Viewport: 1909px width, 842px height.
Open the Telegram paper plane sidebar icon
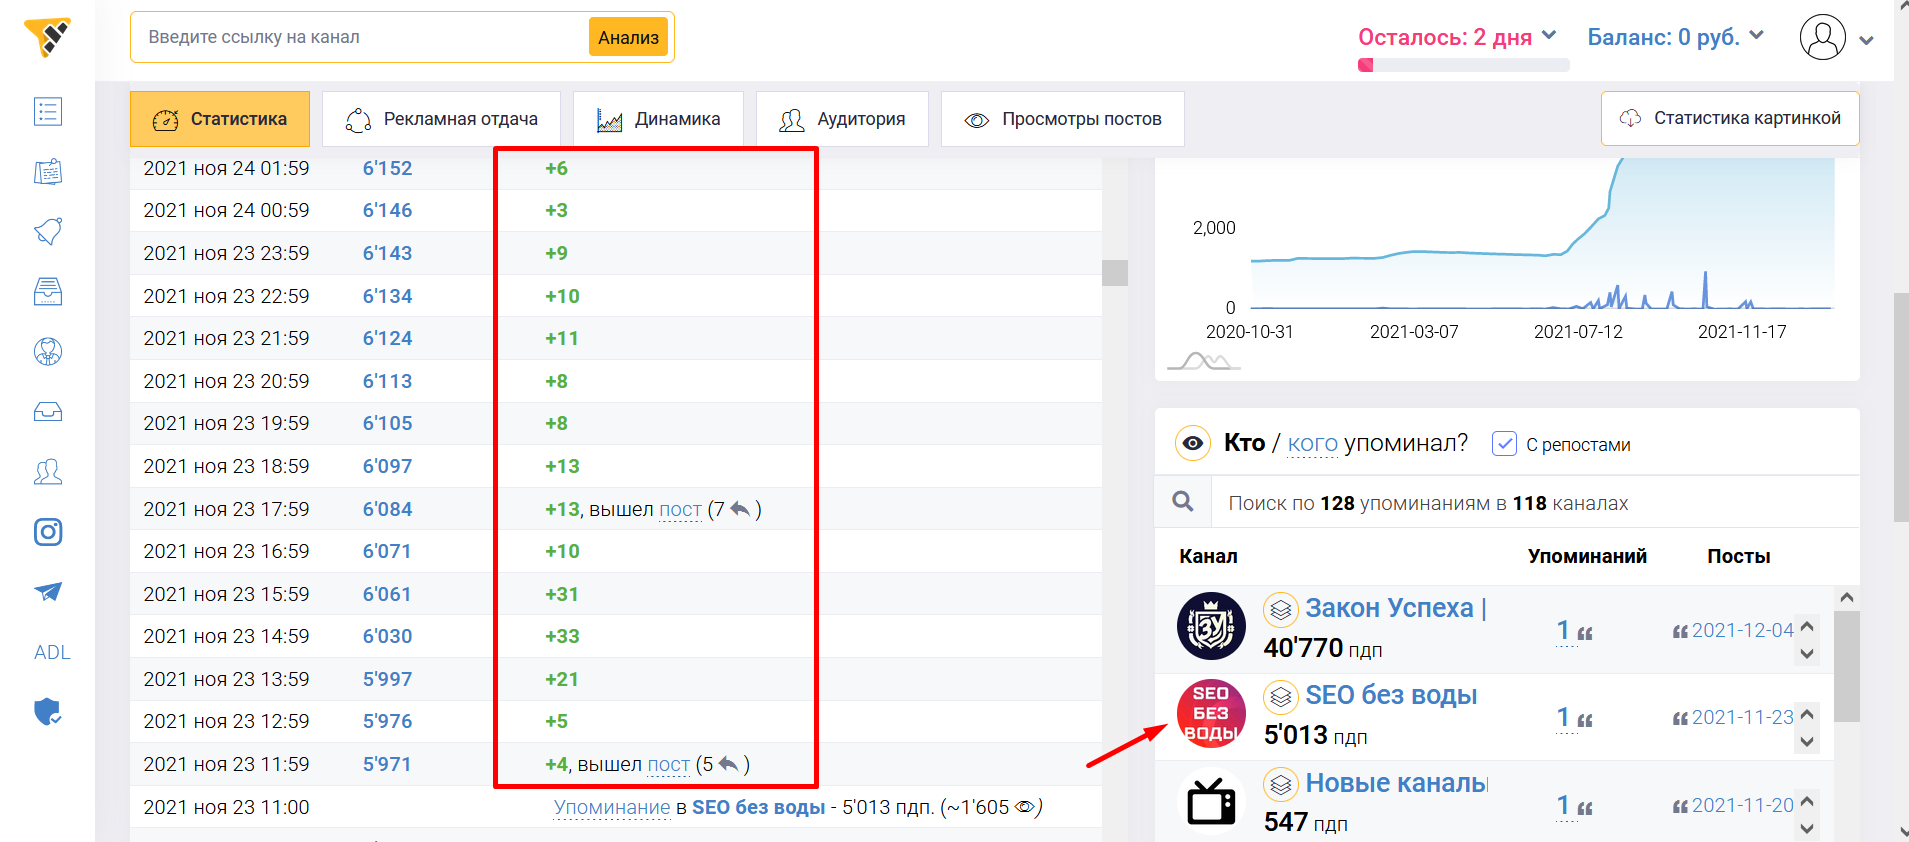tap(48, 592)
